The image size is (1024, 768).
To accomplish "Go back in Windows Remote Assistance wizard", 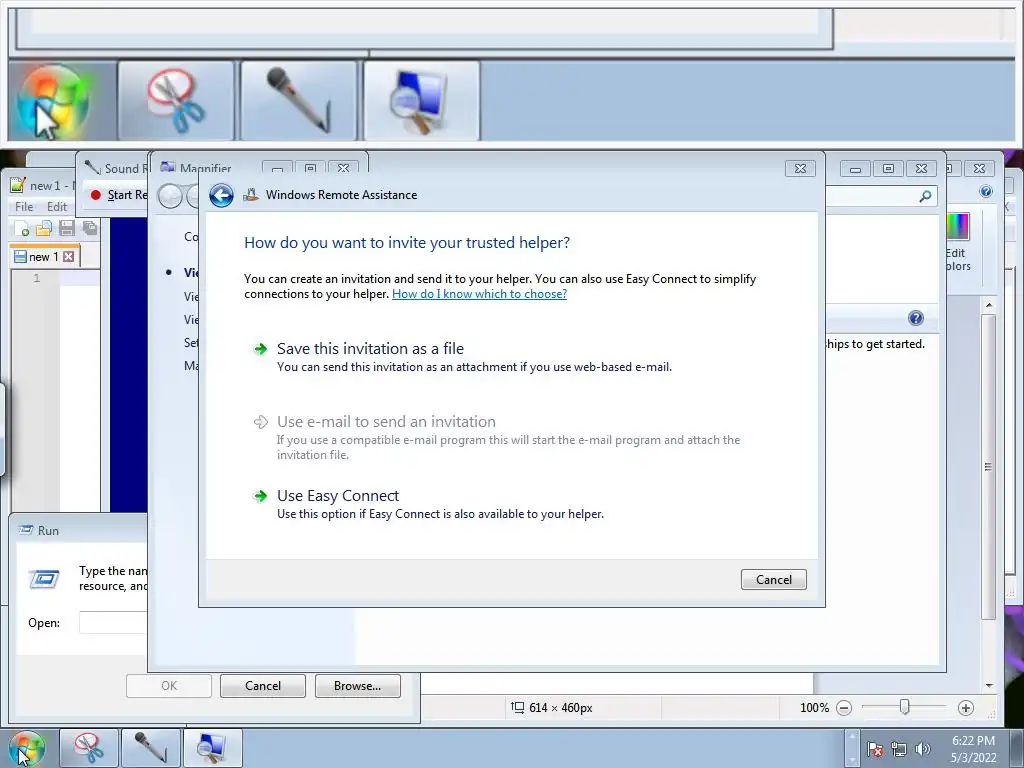I will [221, 195].
